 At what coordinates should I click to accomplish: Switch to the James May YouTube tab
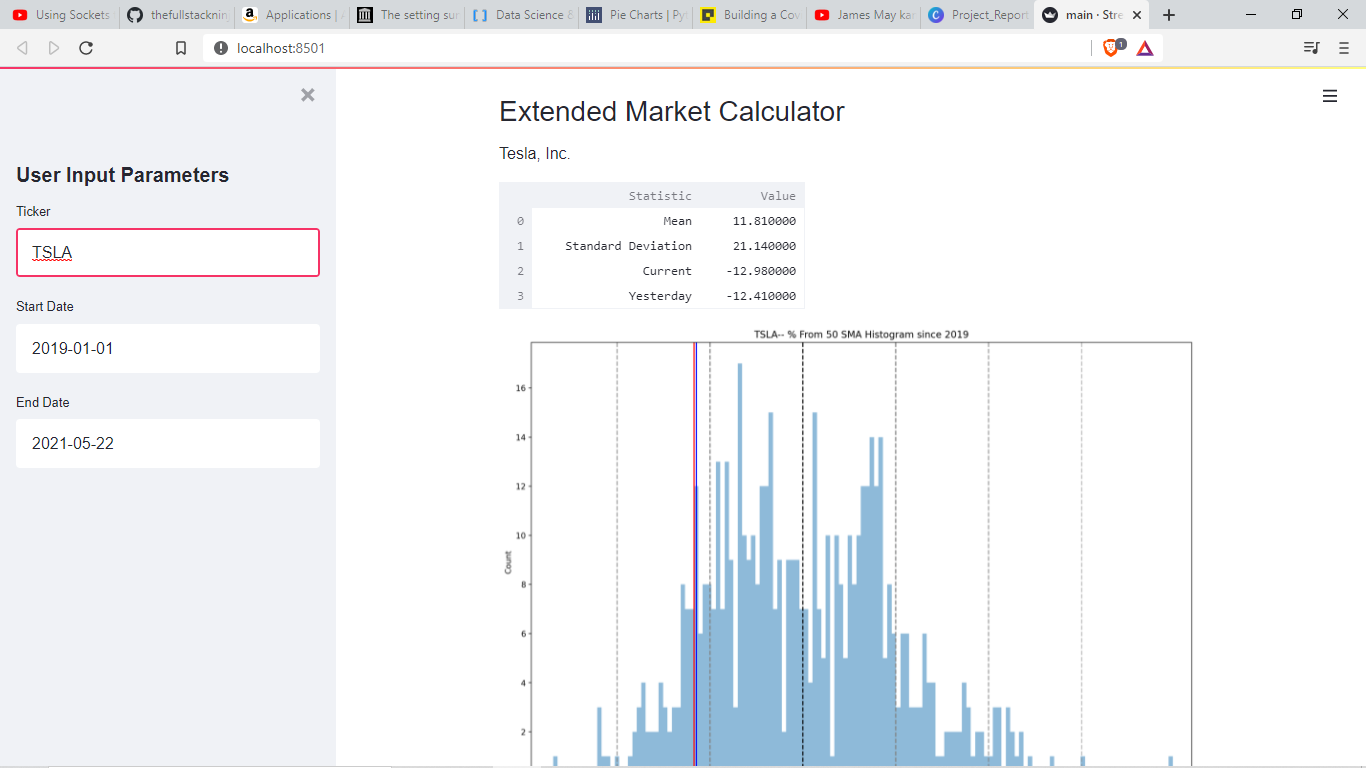coord(865,15)
